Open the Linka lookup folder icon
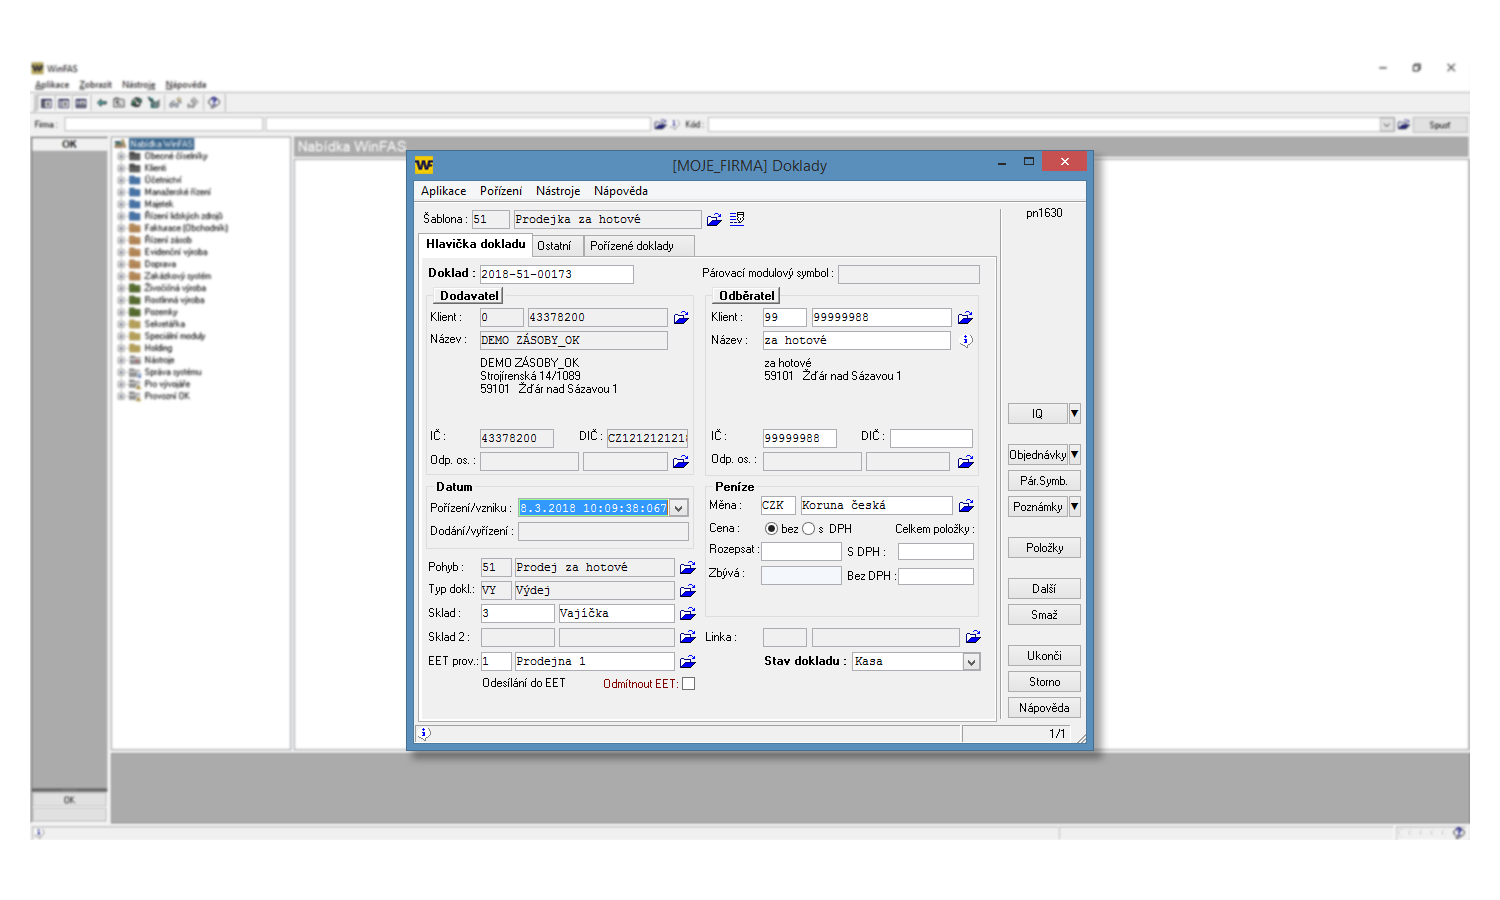This screenshot has width=1500, height=900. 973,637
